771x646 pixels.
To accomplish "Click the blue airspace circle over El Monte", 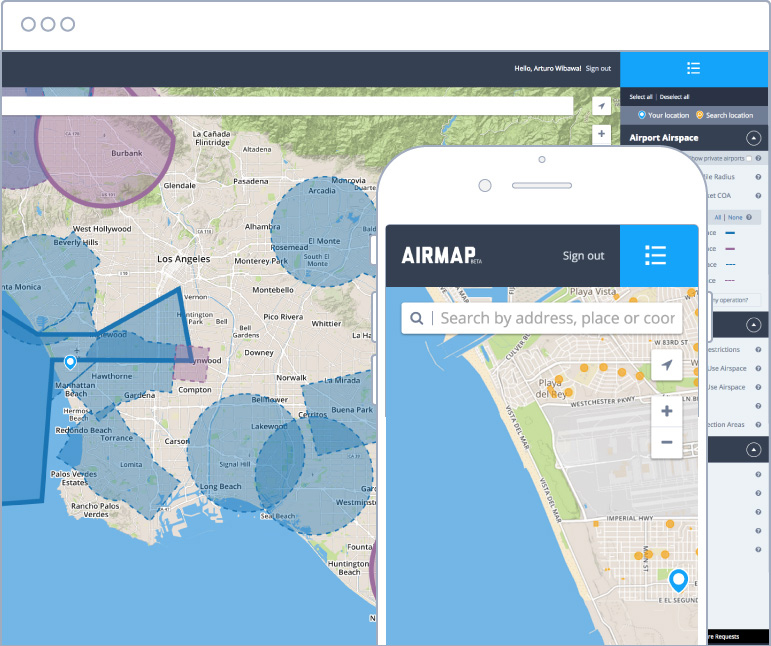I will point(325,232).
